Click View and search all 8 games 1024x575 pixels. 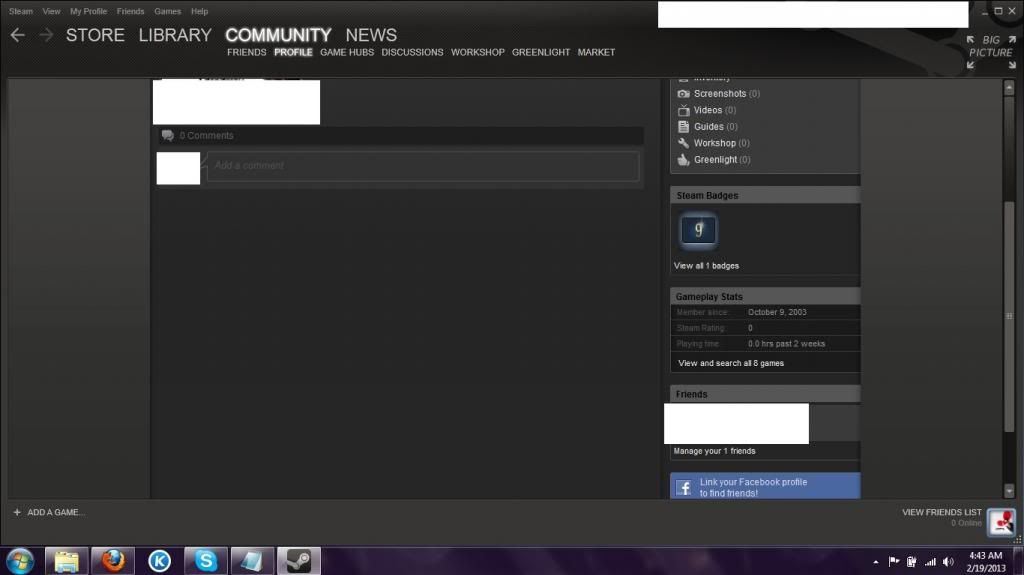(731, 363)
